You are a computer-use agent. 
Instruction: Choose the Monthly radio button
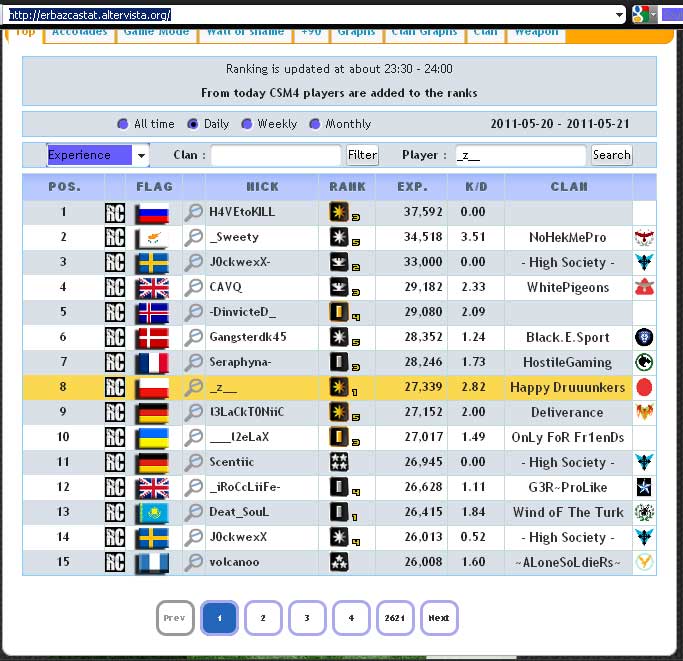(315, 124)
